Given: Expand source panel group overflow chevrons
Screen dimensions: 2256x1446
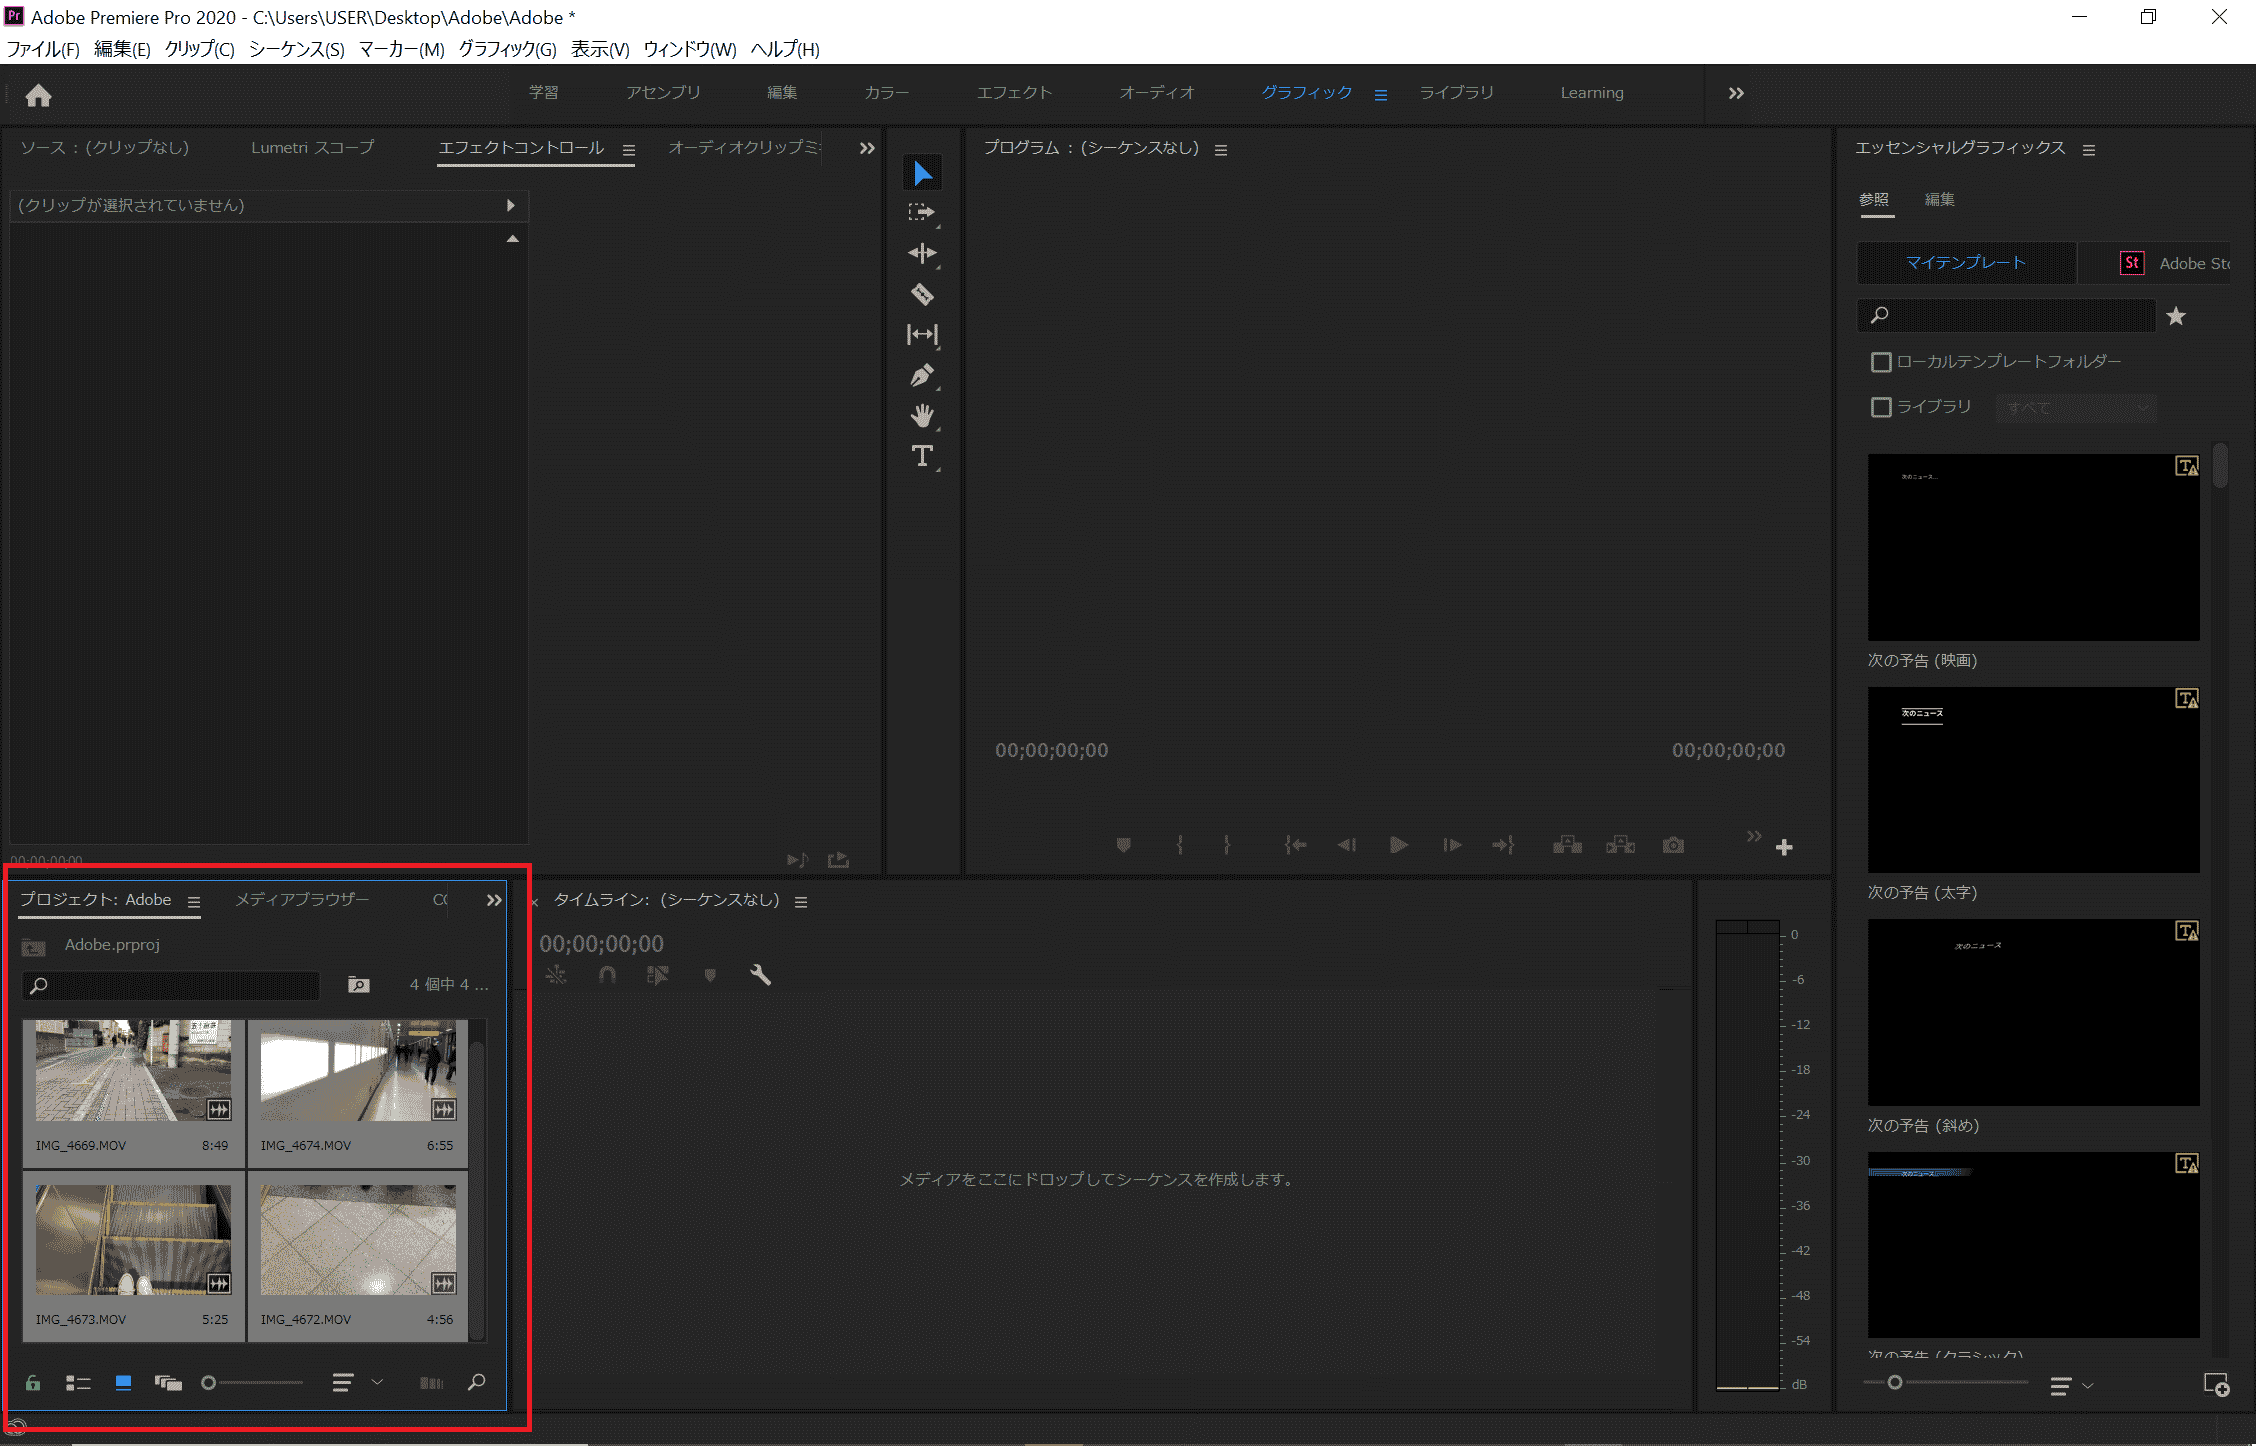Looking at the screenshot, I should pos(867,148).
